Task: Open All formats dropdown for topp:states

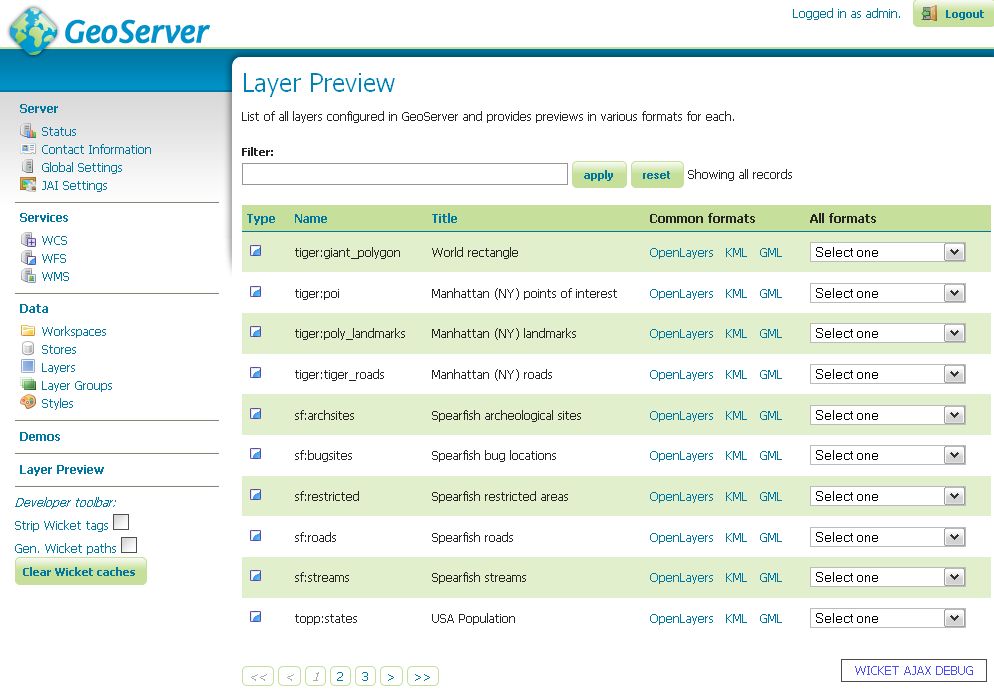Action: coord(888,618)
